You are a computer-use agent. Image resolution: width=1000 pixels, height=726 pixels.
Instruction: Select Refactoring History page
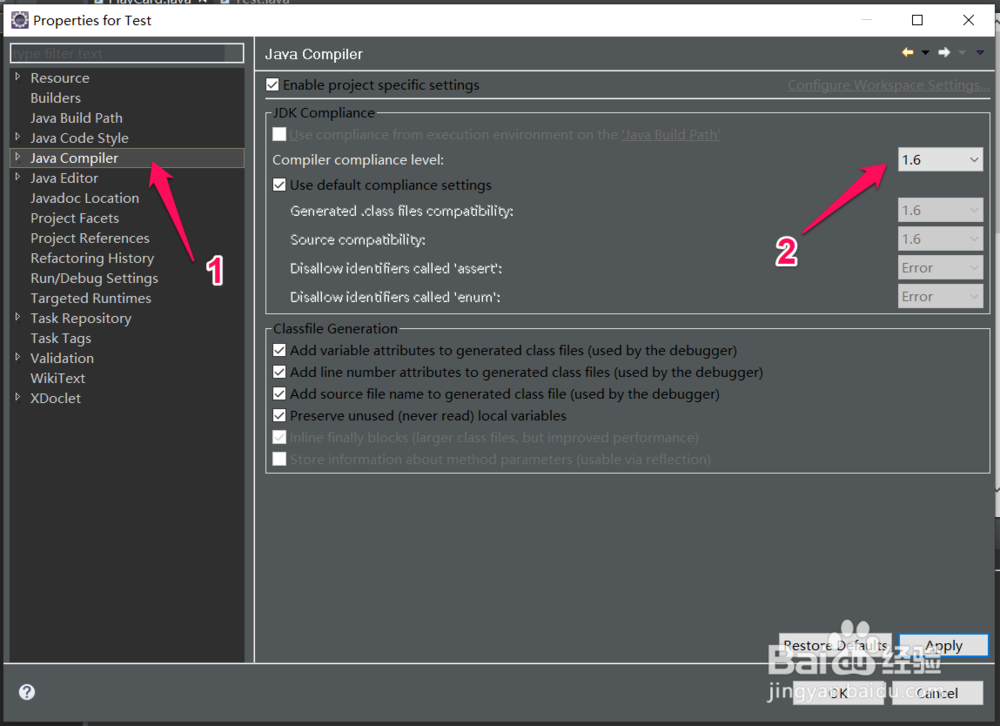[92, 258]
